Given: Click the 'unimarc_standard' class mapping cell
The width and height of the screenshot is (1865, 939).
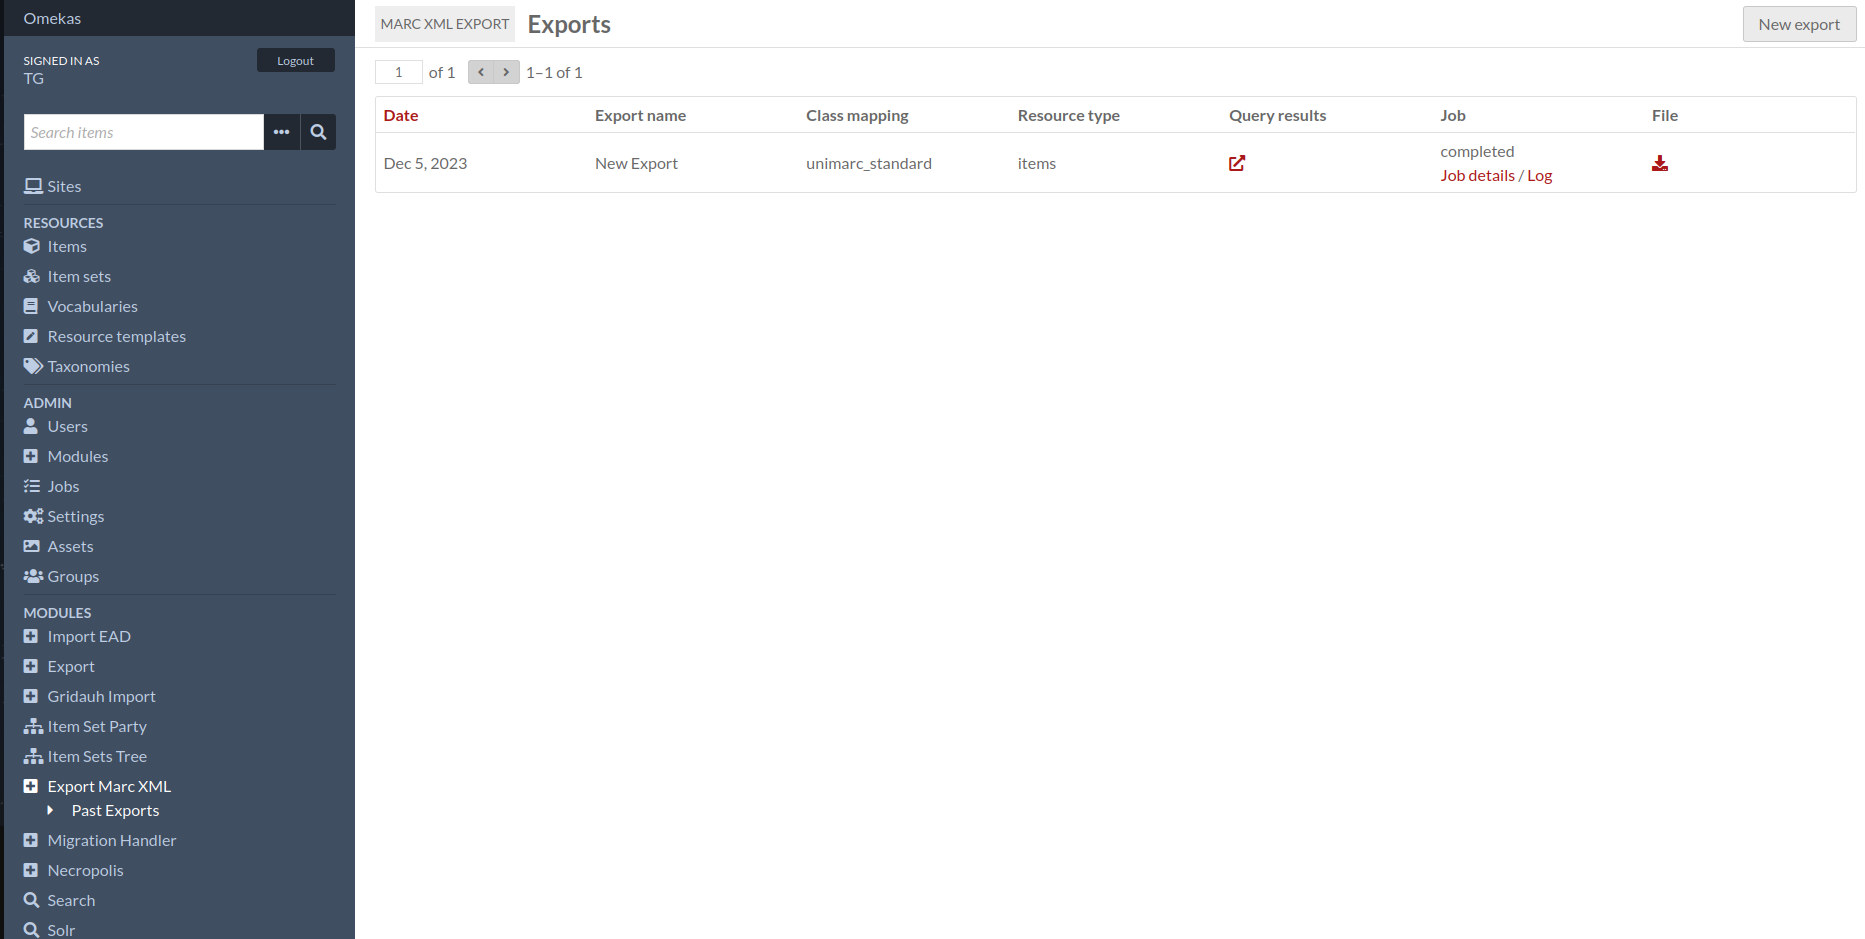Looking at the screenshot, I should point(869,163).
